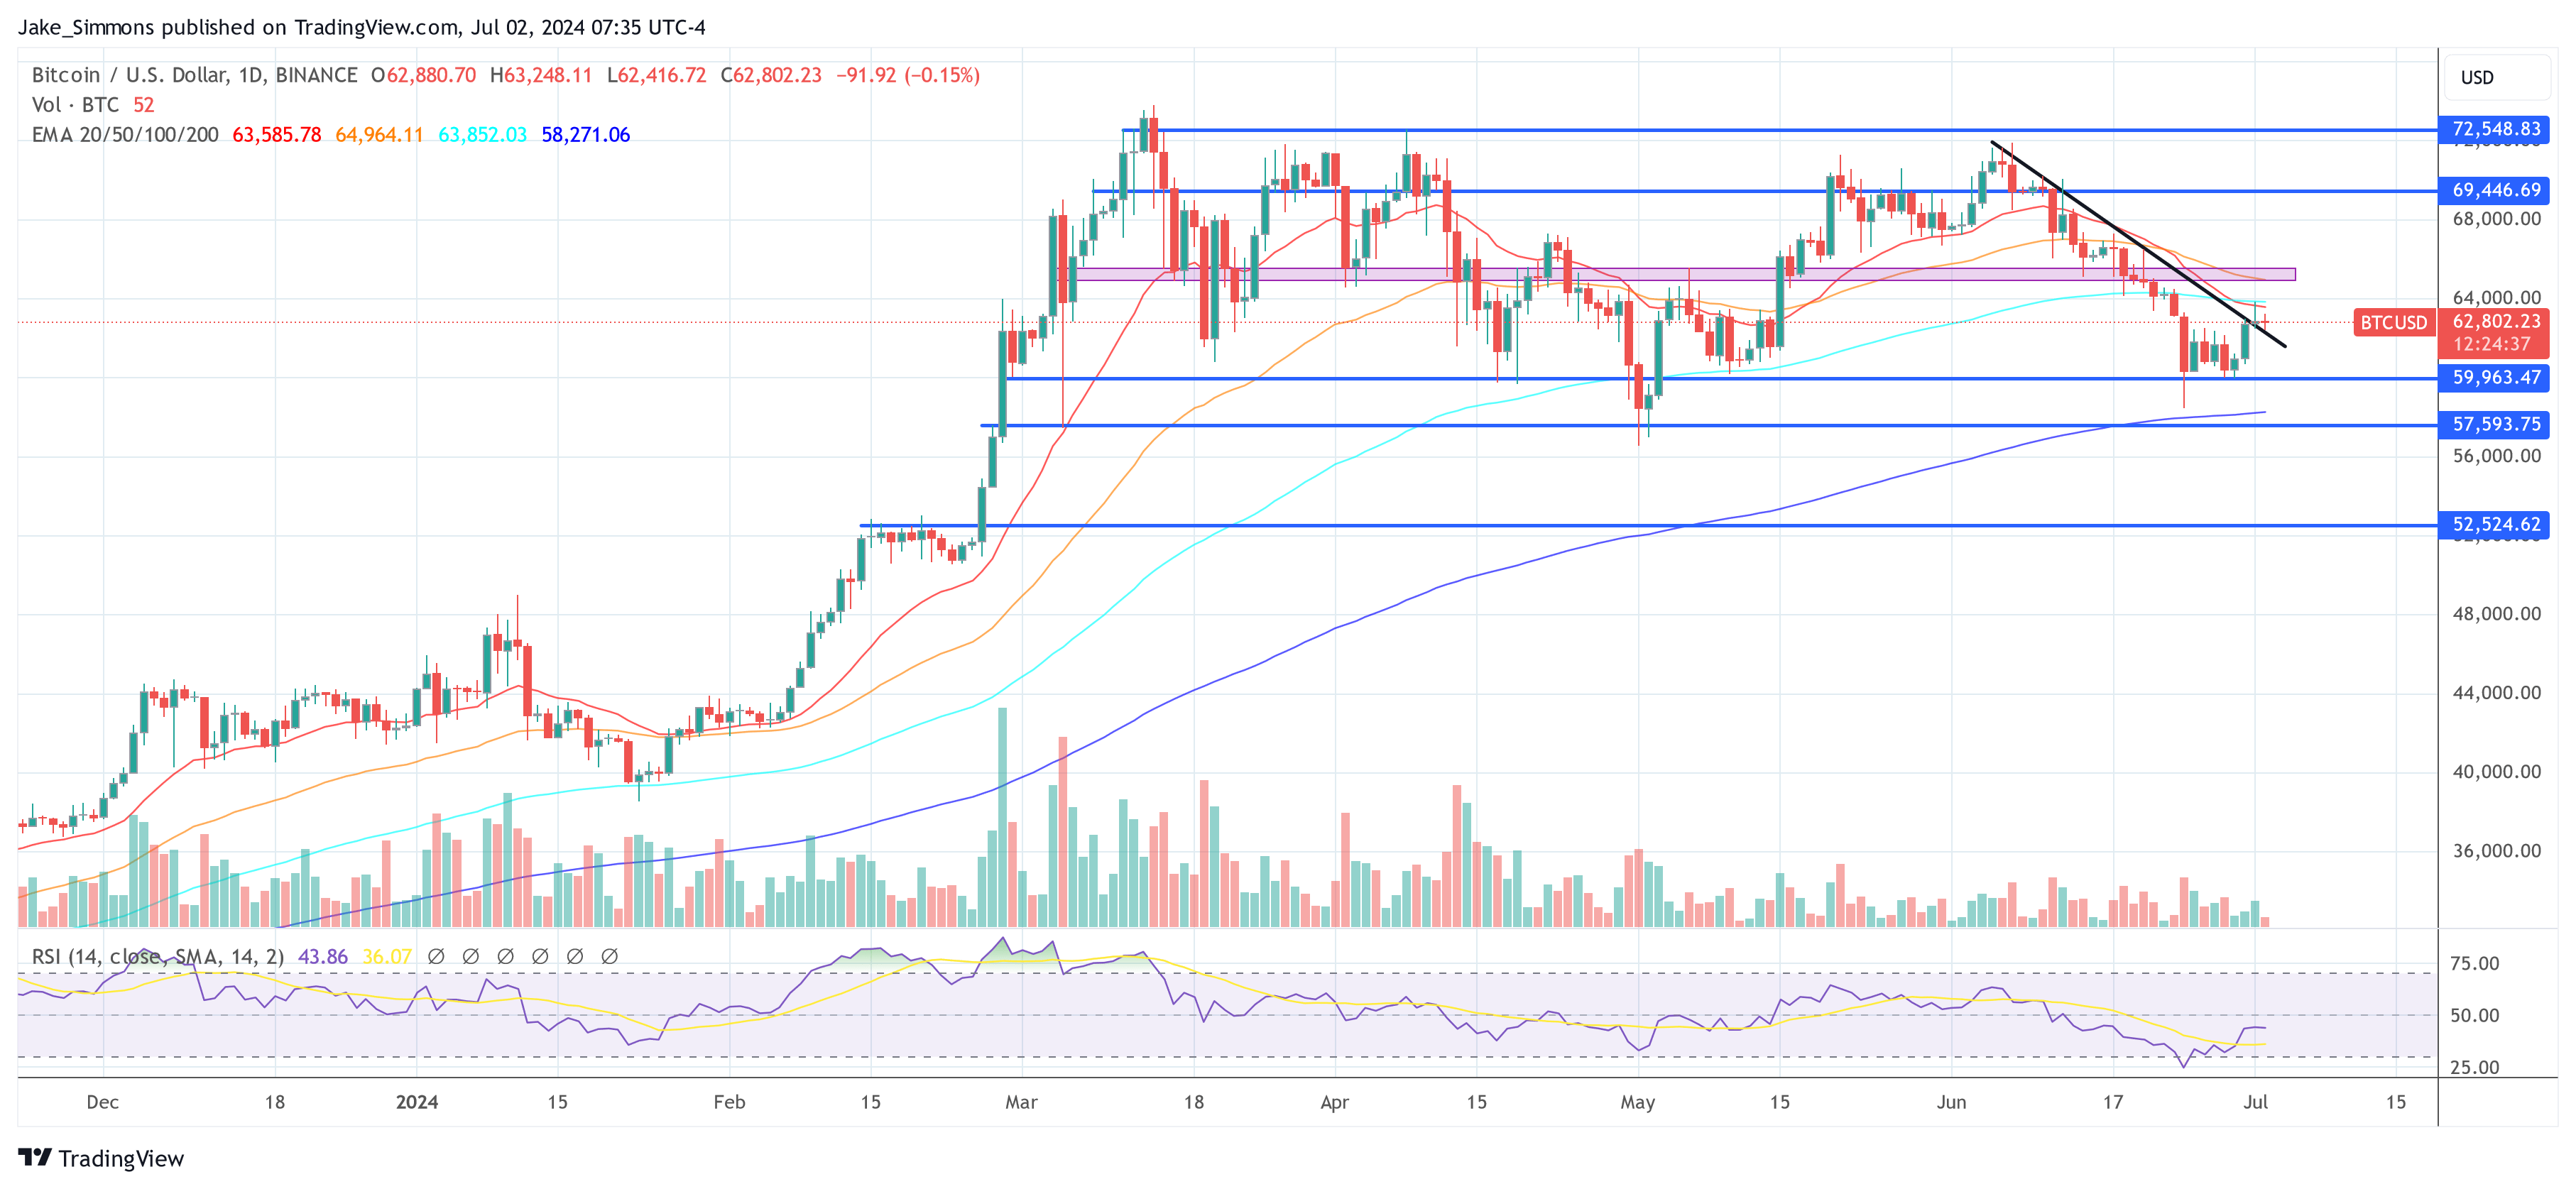Viewport: 2576px width, 1189px height.
Task: Click the change value −91.92 (−0.15%)
Action: [907, 75]
